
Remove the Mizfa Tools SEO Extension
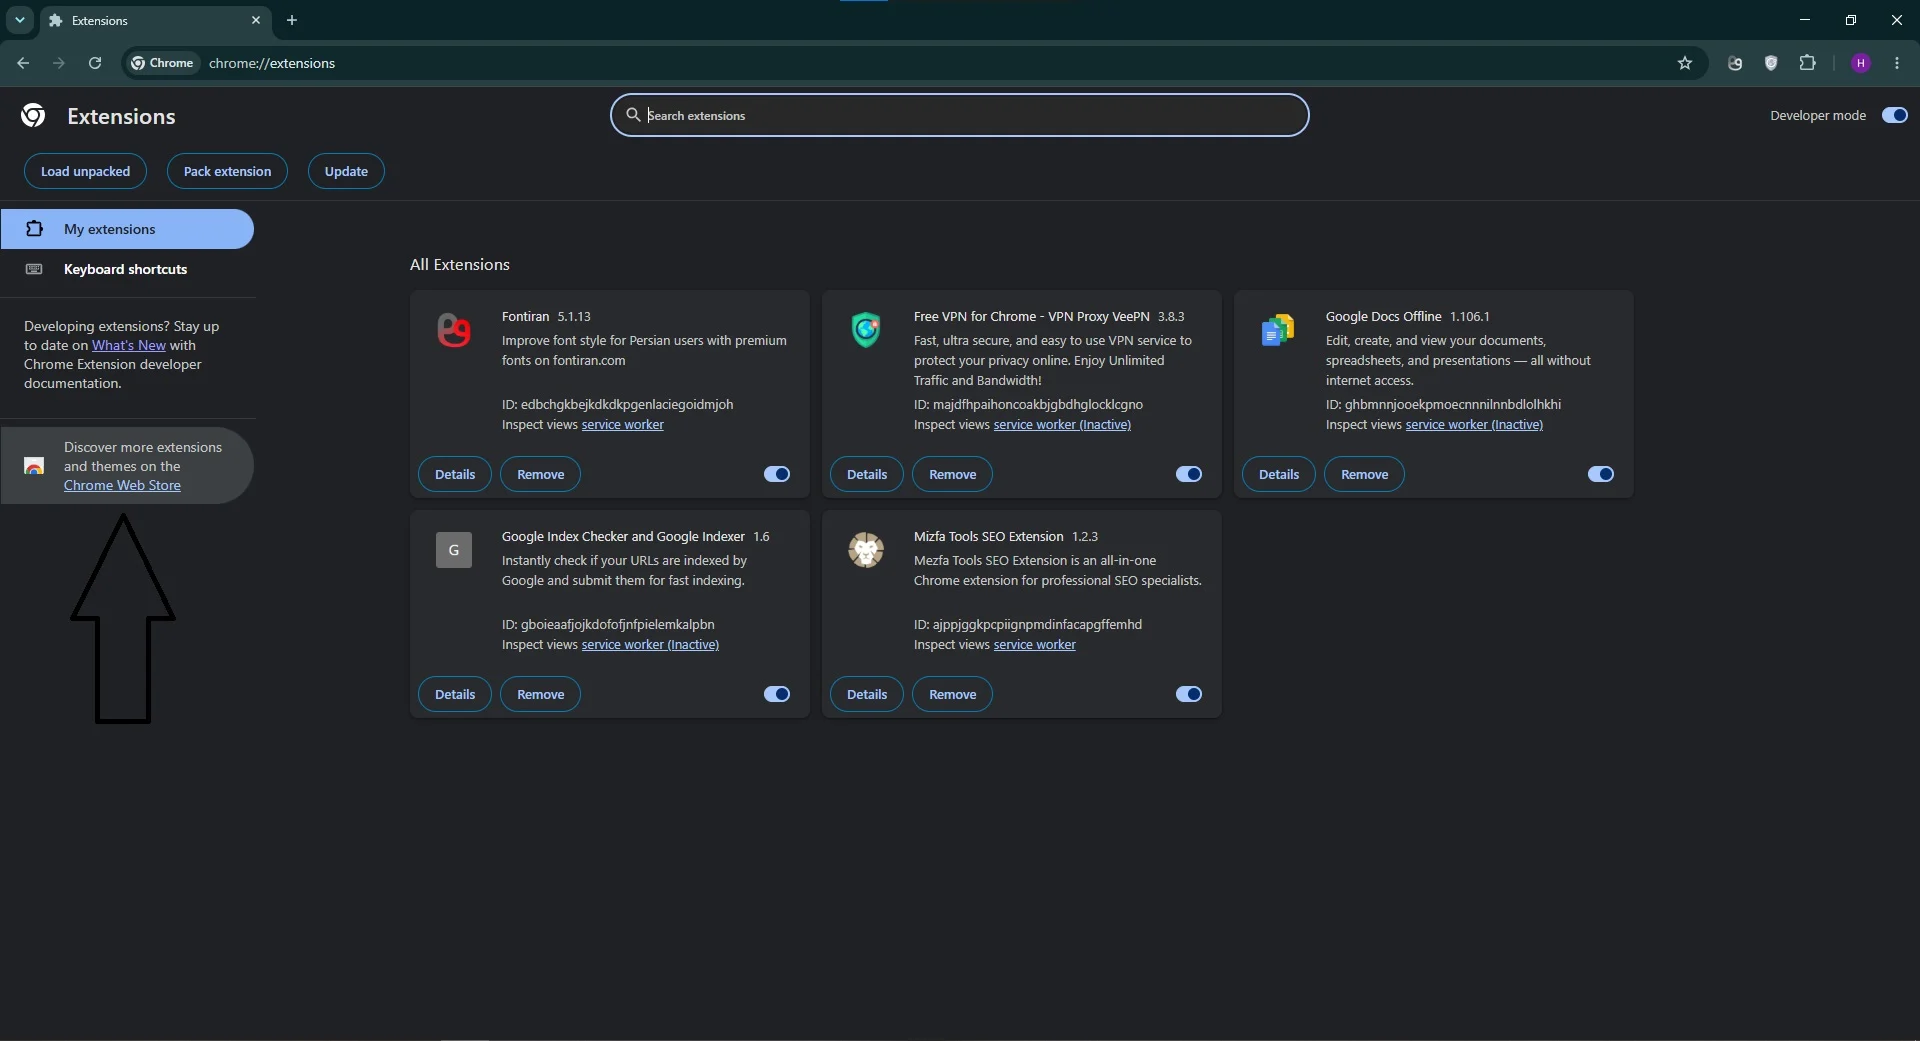(x=953, y=694)
